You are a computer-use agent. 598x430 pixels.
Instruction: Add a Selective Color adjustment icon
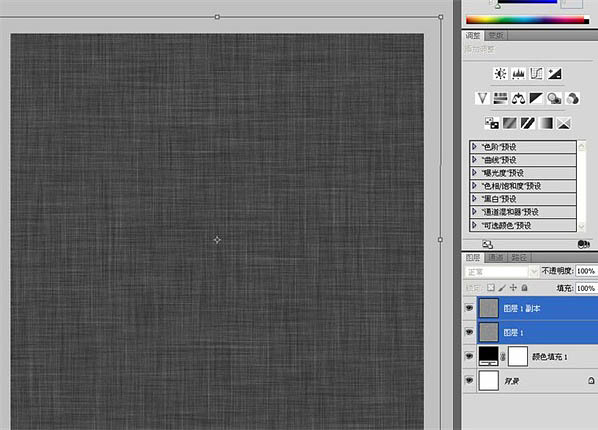[564, 123]
